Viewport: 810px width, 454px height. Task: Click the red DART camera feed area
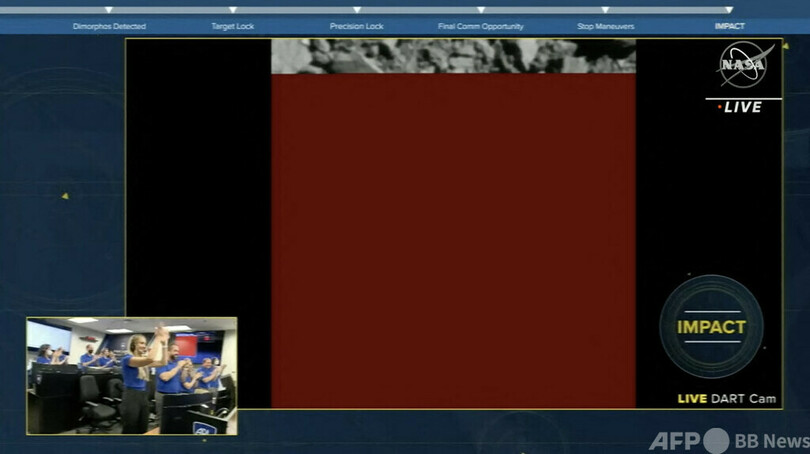[x=453, y=240]
